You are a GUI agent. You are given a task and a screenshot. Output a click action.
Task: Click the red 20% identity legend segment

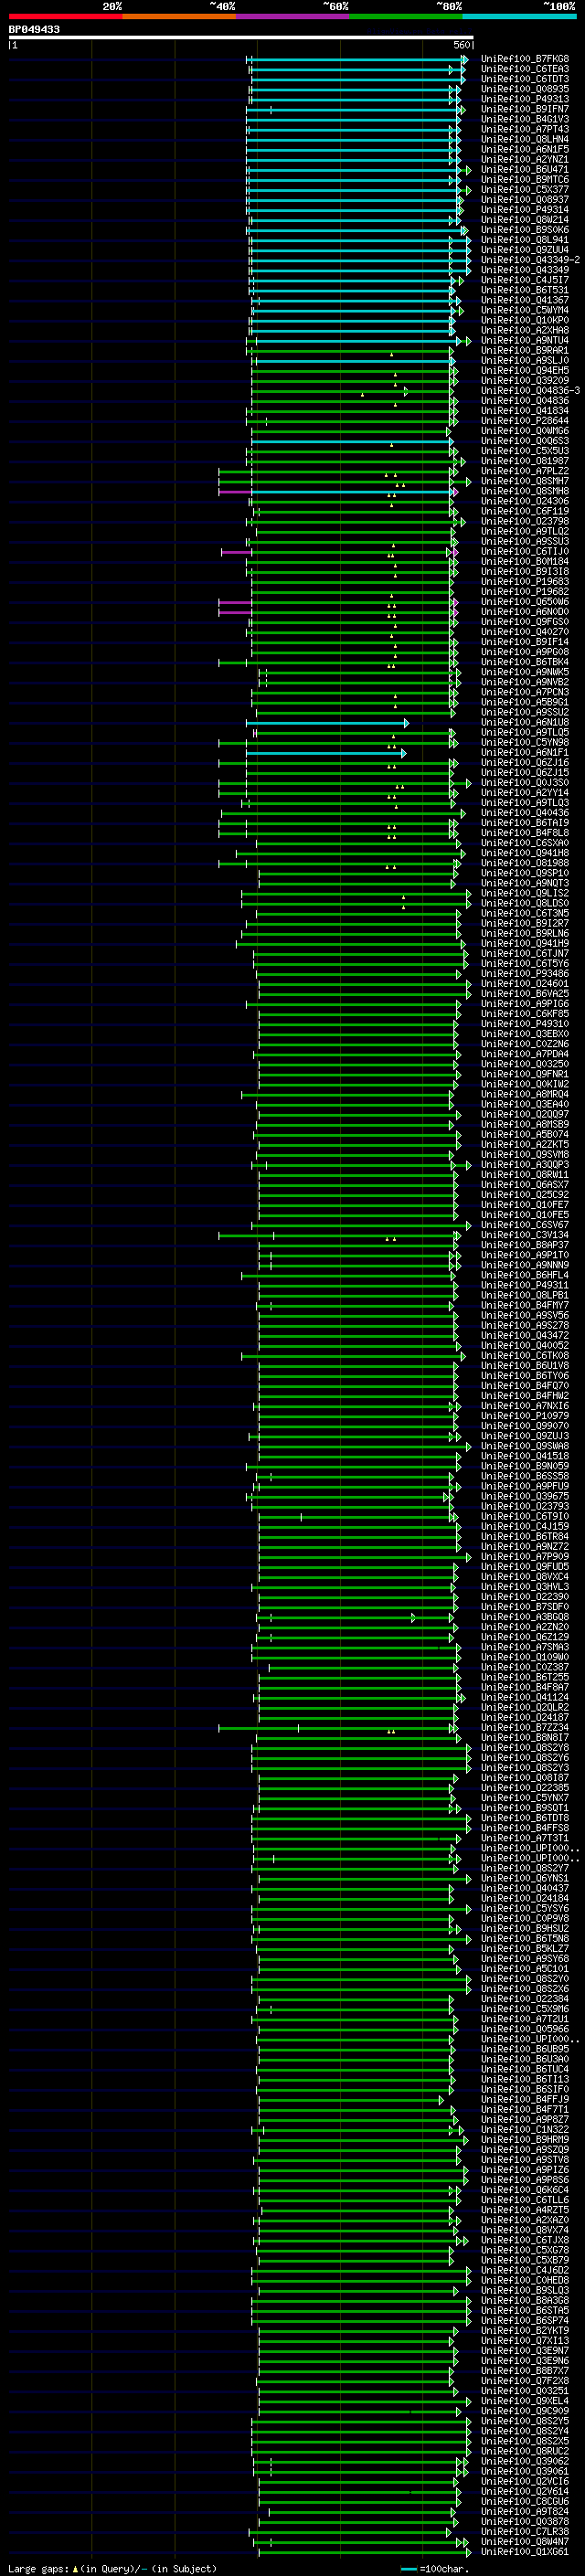66,16
